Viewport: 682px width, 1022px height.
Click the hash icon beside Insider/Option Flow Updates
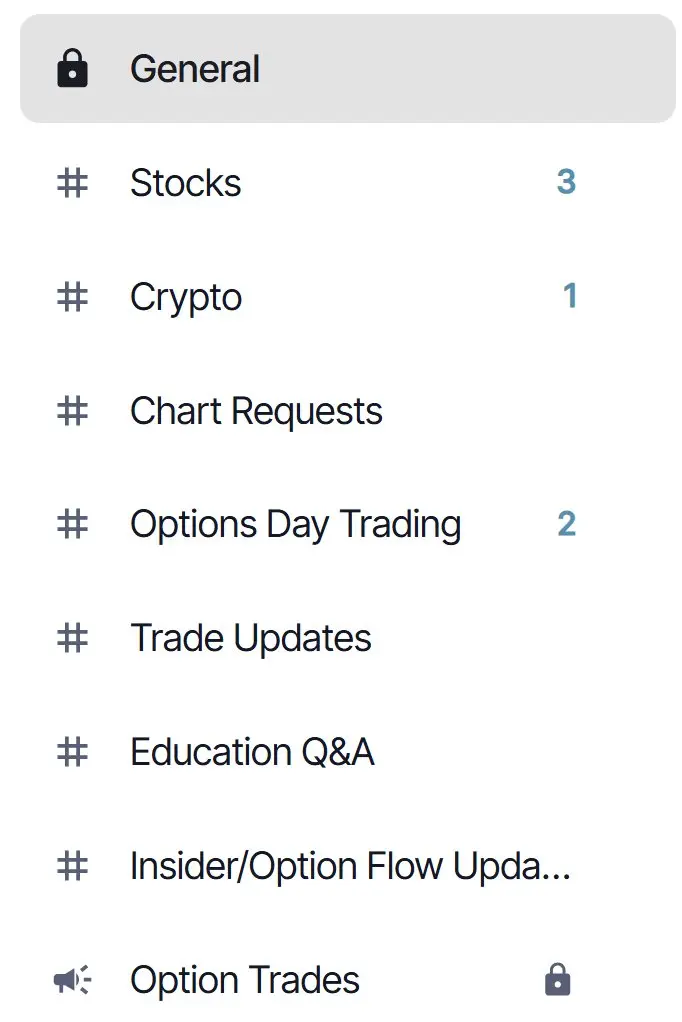click(x=72, y=866)
